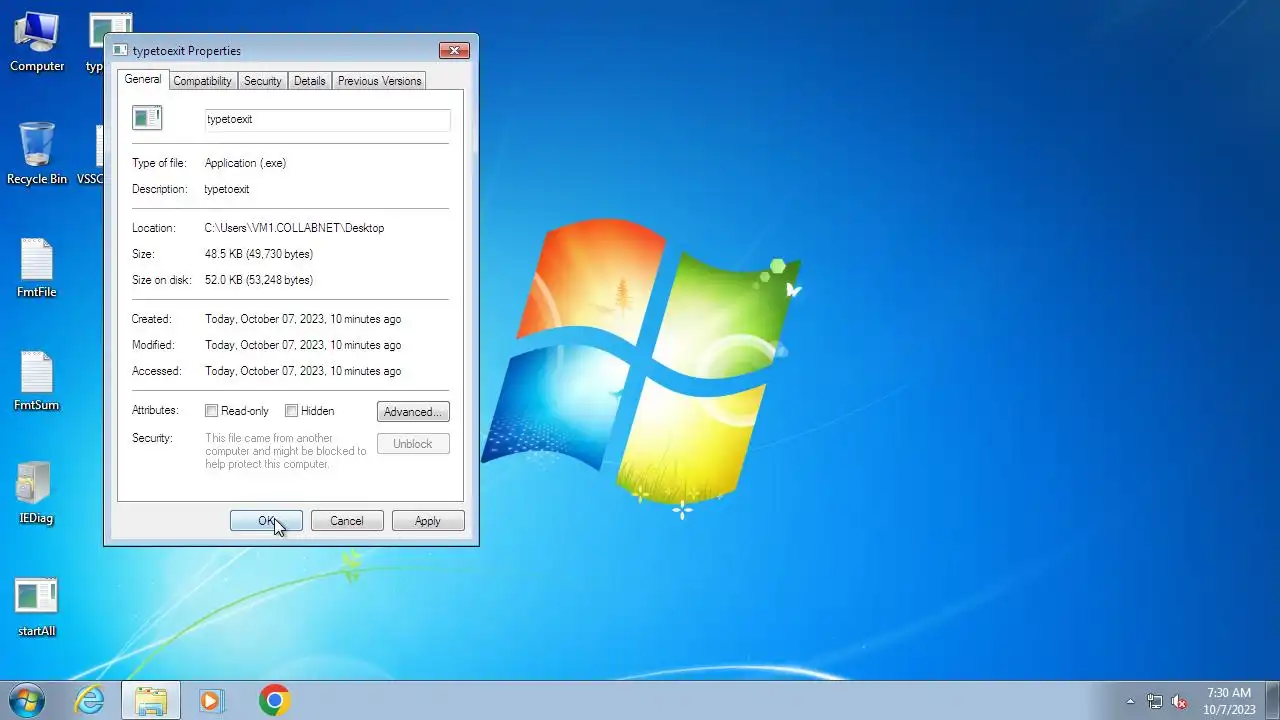Click the Advanced... button
The height and width of the screenshot is (720, 1280).
pyautogui.click(x=413, y=412)
